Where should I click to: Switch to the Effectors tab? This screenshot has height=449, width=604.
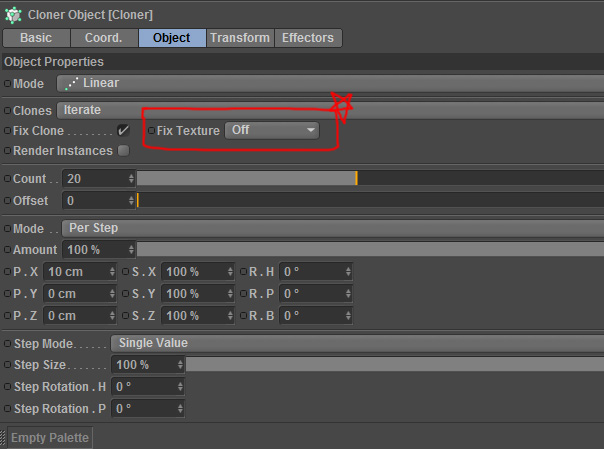click(x=308, y=38)
